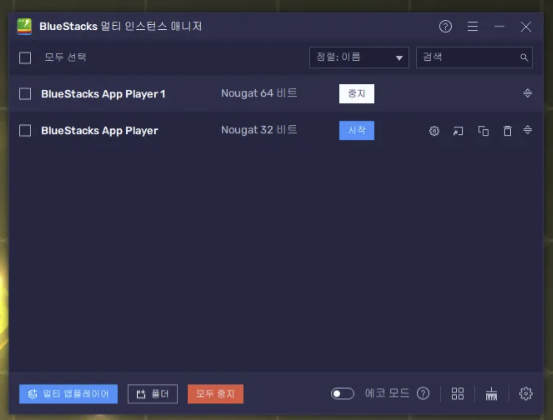
Task: Click the magnifier search icon
Action: (x=524, y=57)
